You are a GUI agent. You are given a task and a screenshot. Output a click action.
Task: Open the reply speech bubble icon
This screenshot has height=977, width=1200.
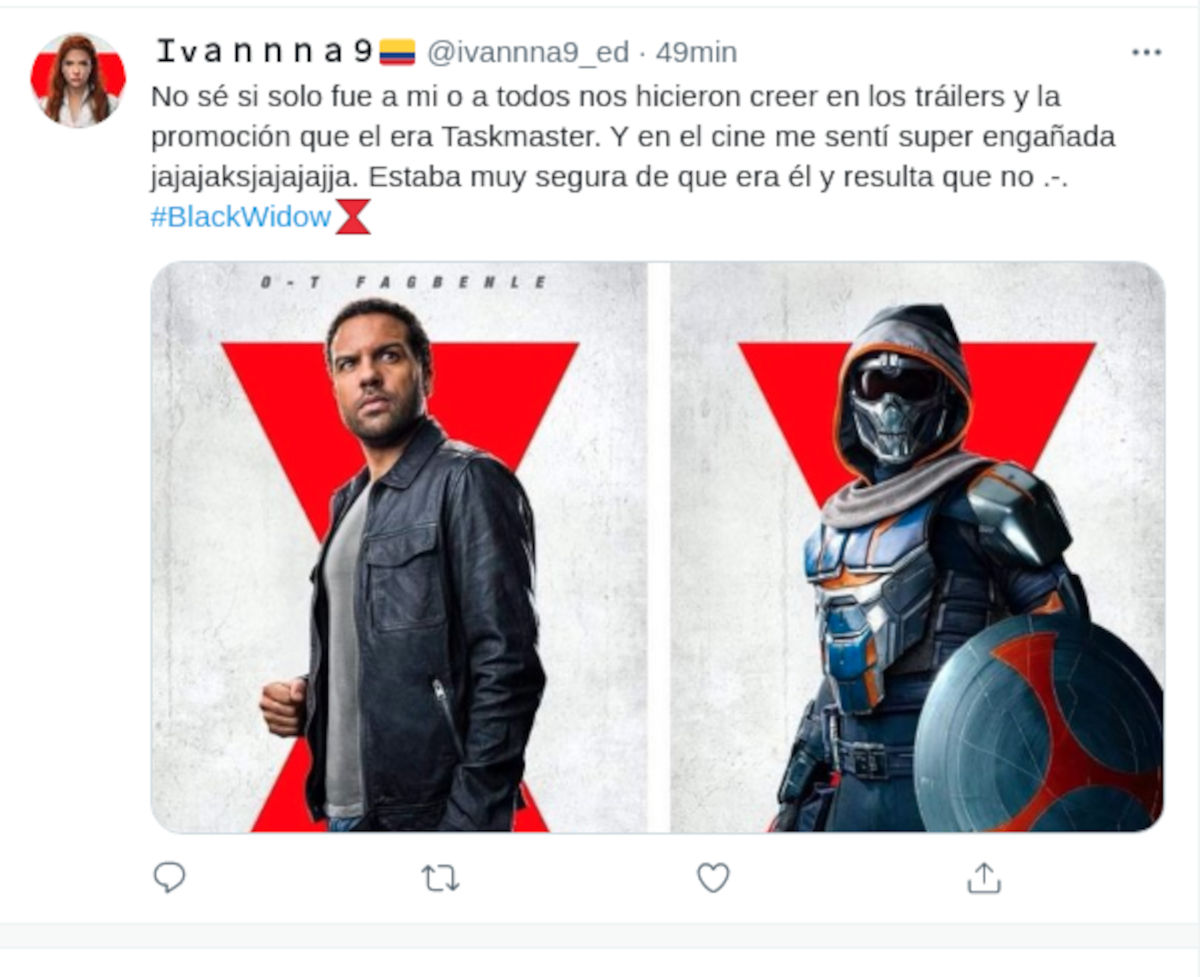(170, 878)
